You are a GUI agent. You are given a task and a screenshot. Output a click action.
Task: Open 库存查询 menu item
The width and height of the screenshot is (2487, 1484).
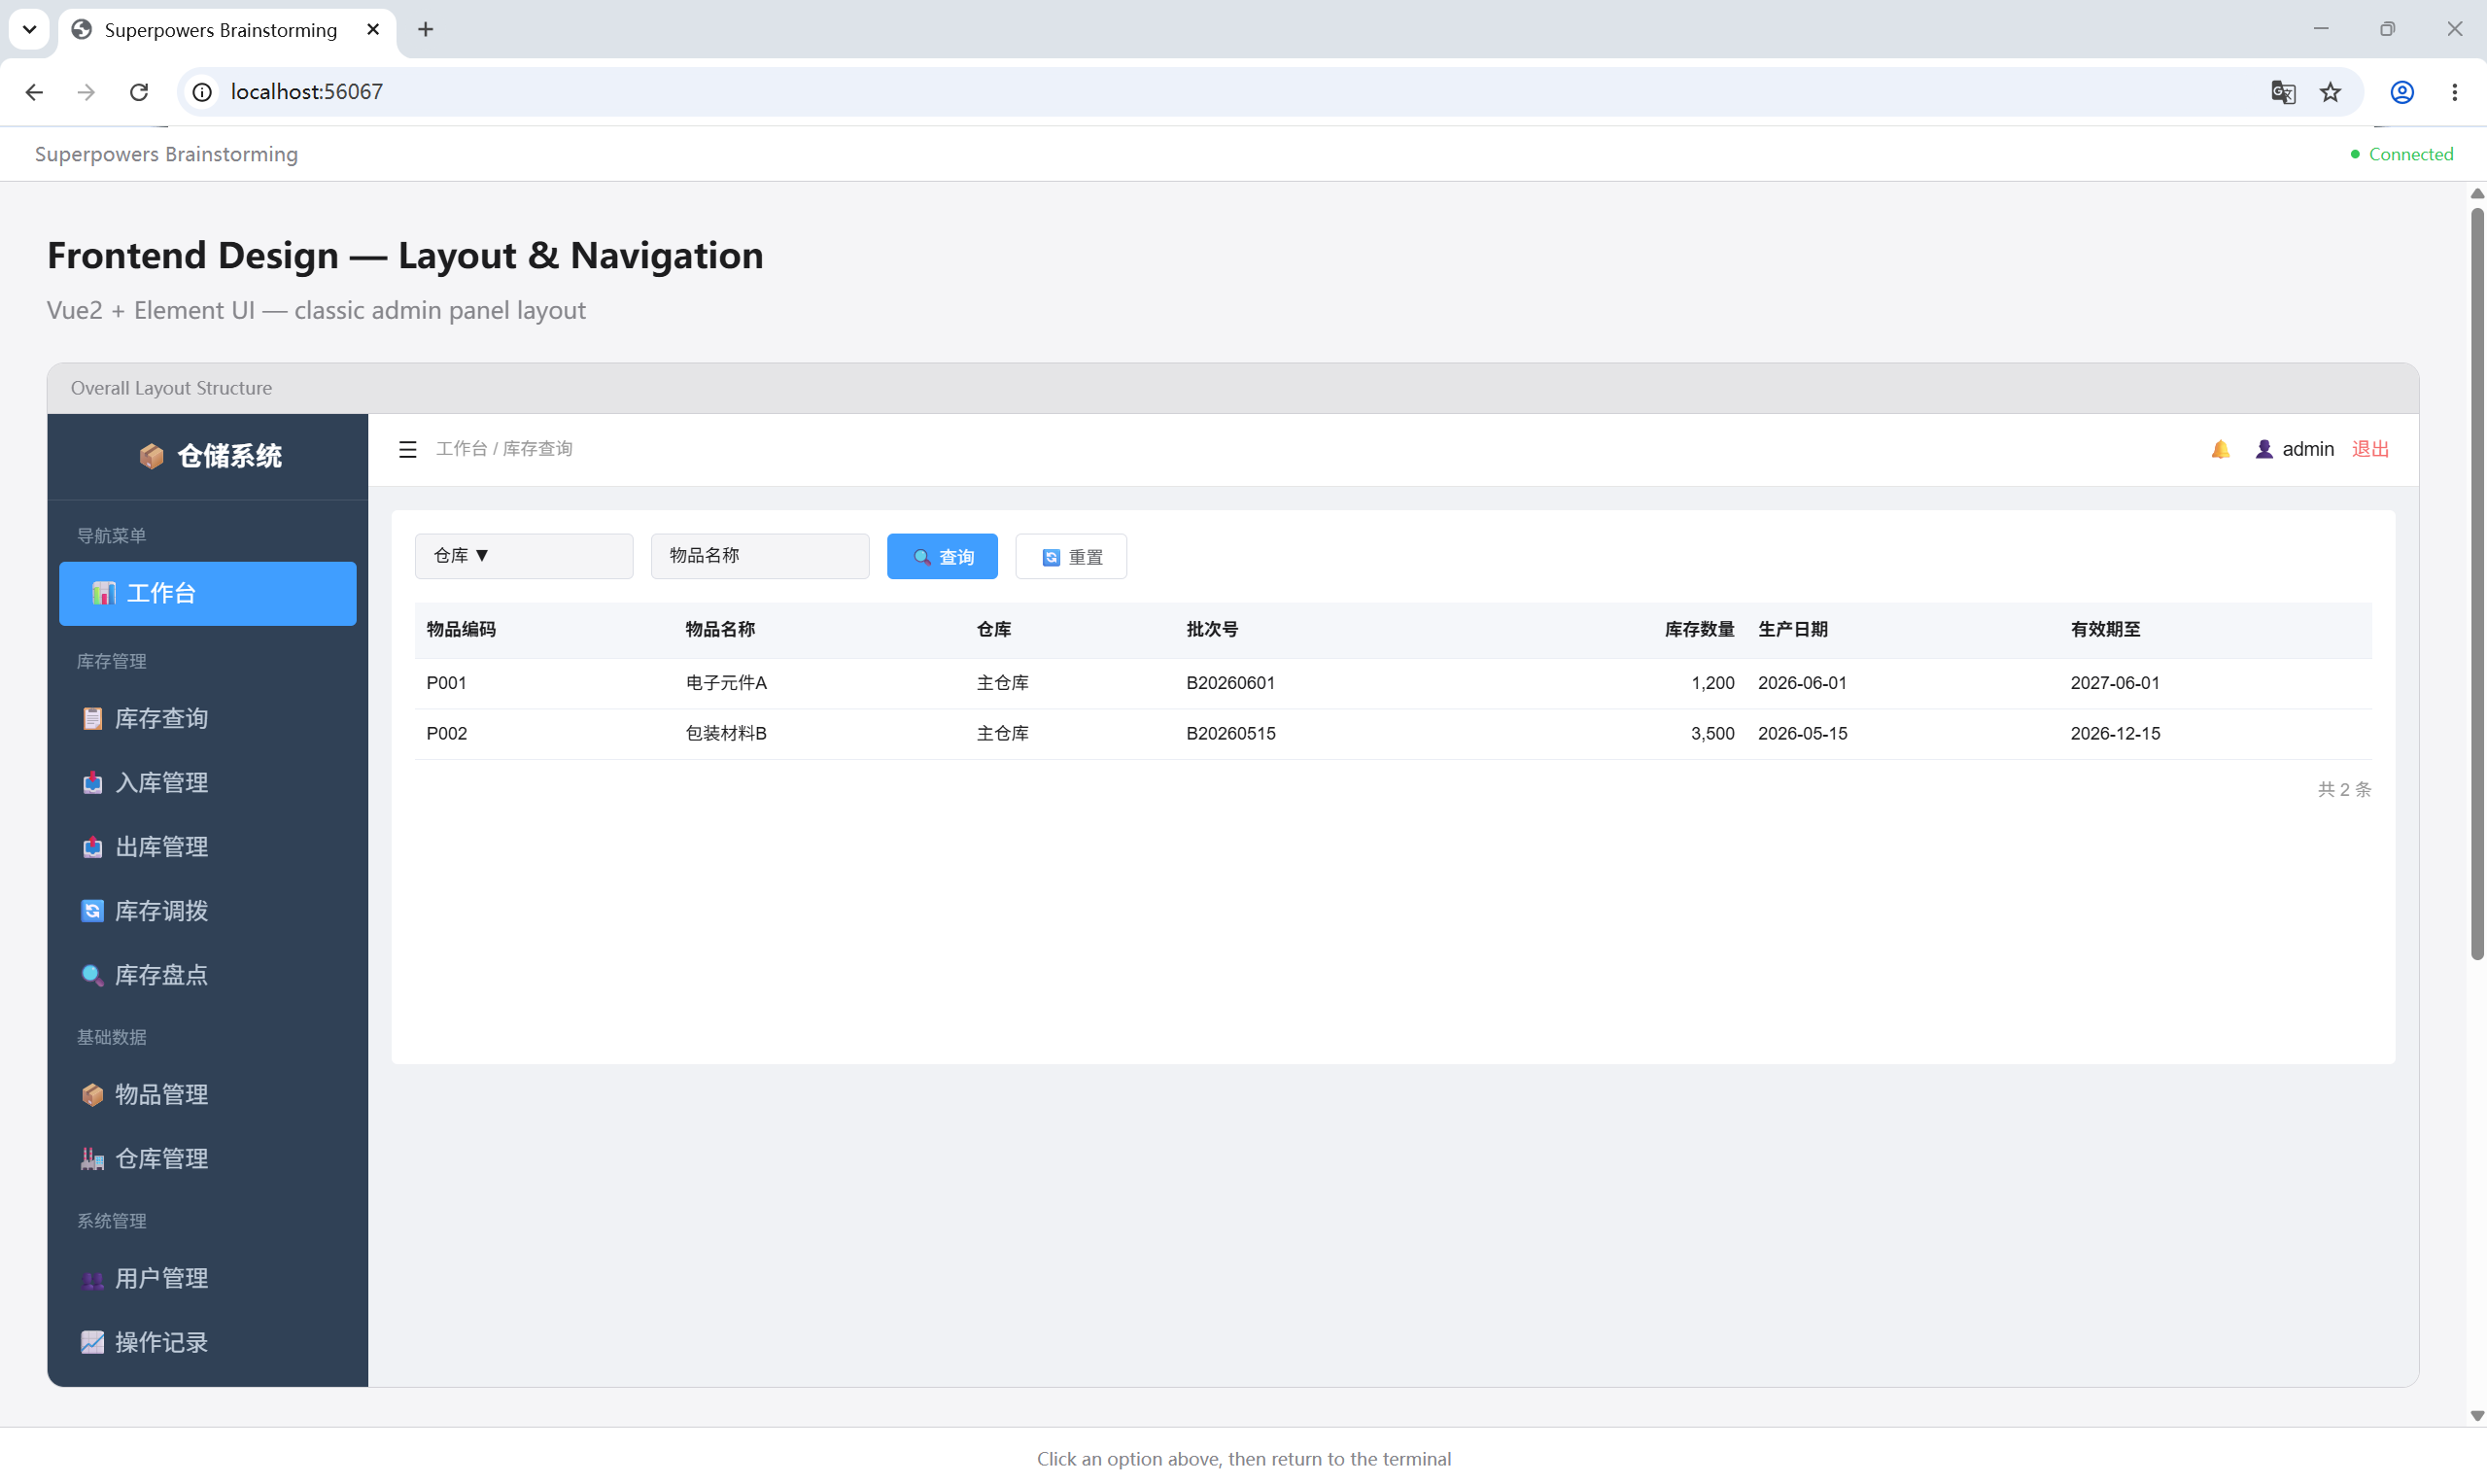point(207,718)
